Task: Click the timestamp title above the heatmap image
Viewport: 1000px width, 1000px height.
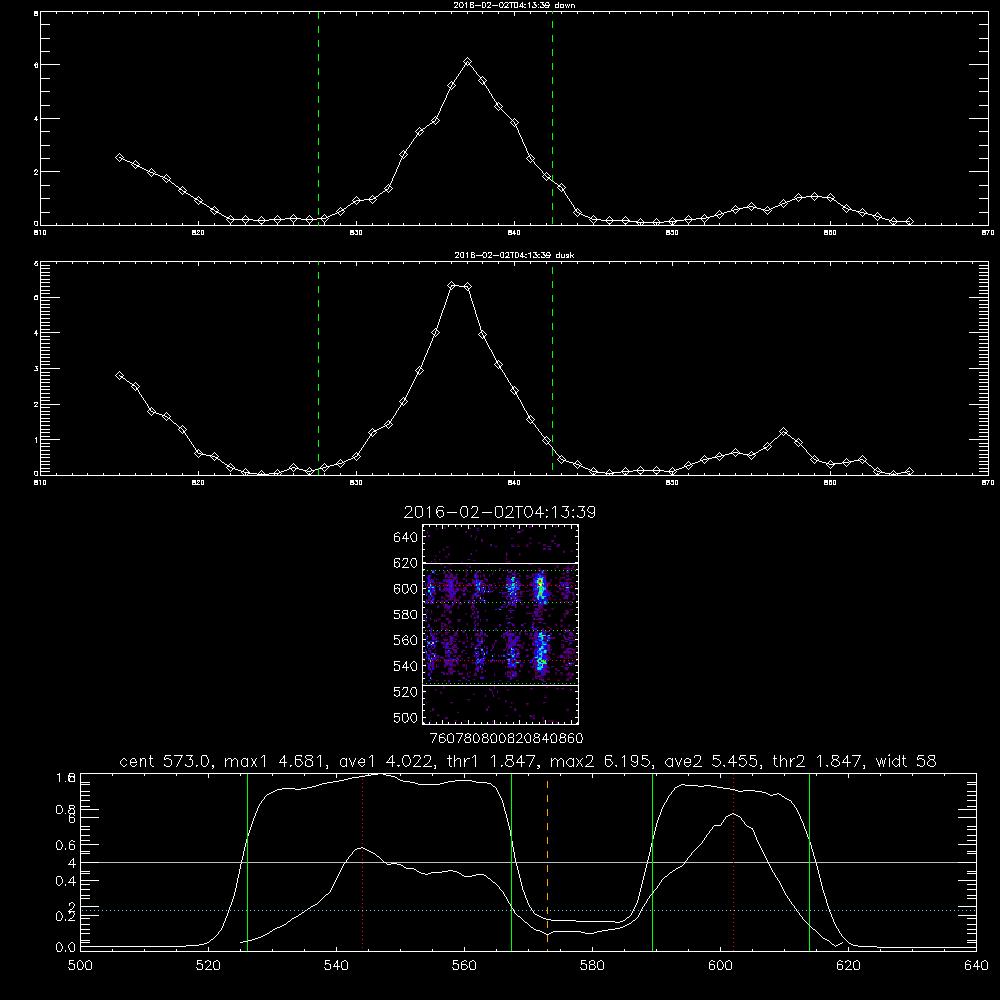Action: (x=499, y=512)
